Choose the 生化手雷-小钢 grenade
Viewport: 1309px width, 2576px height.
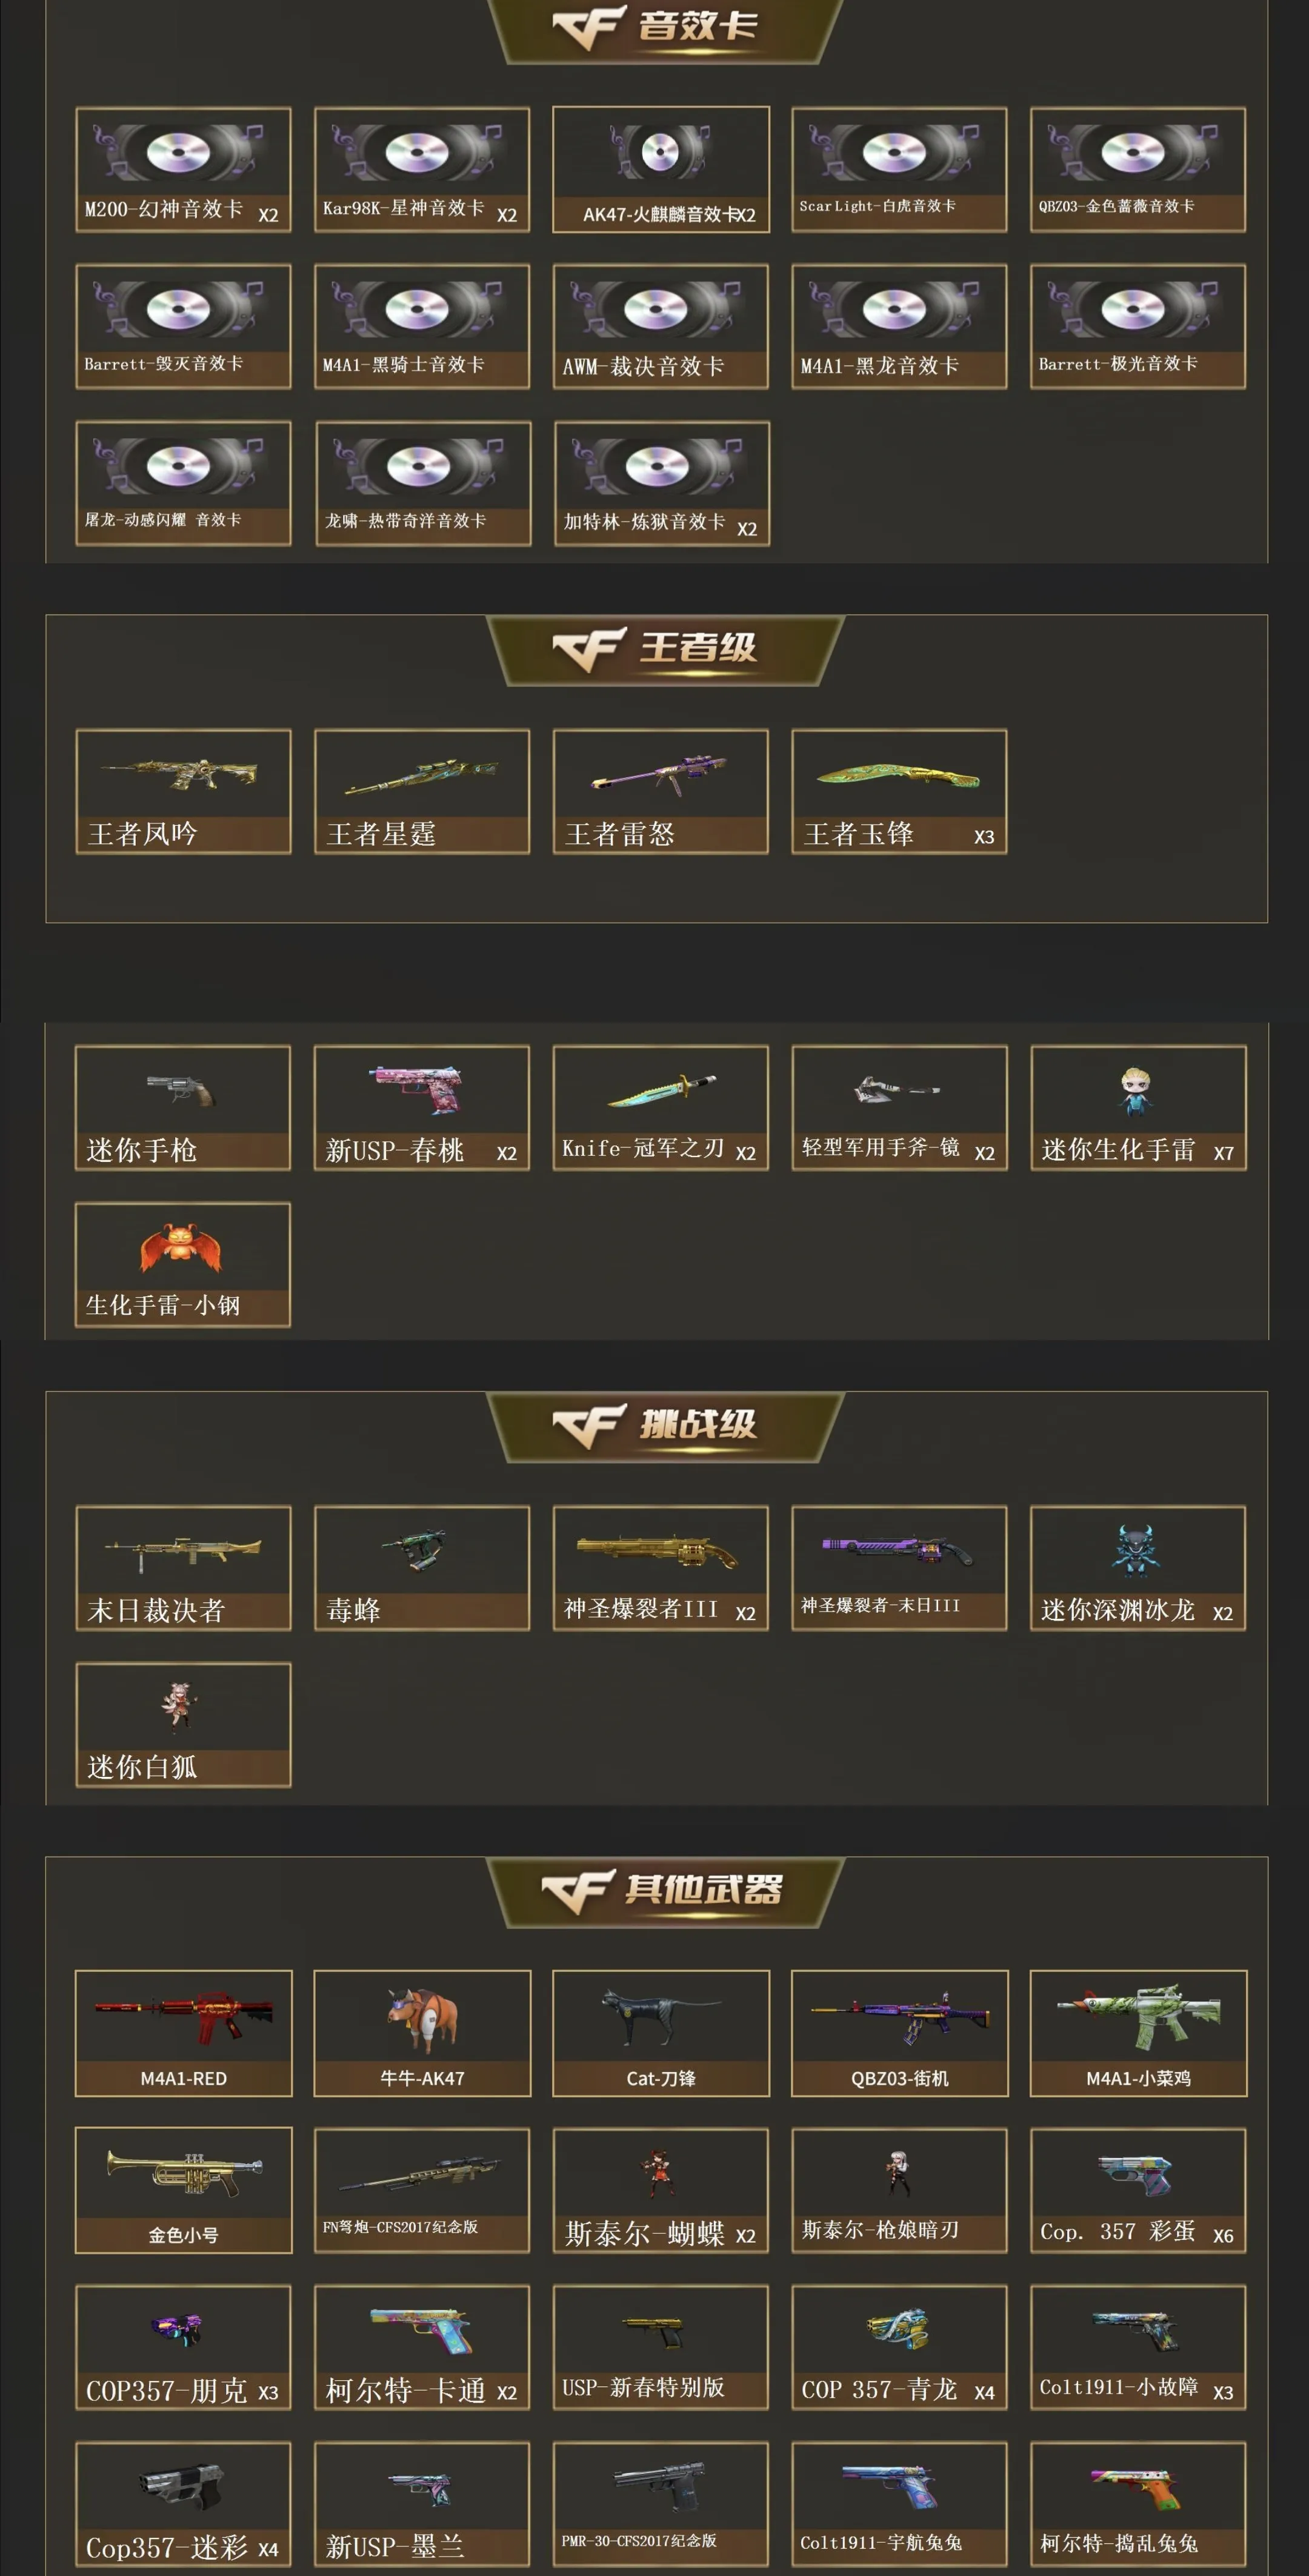(183, 1265)
